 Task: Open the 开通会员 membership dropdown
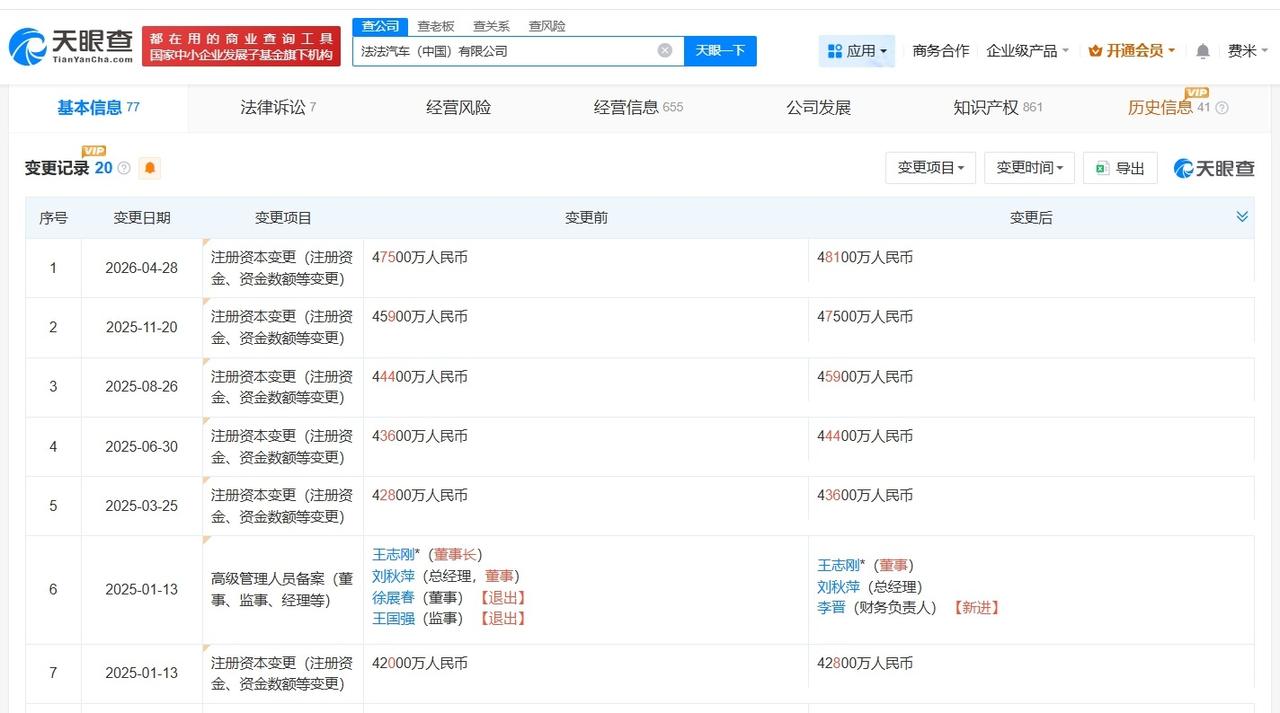click(x=1131, y=50)
